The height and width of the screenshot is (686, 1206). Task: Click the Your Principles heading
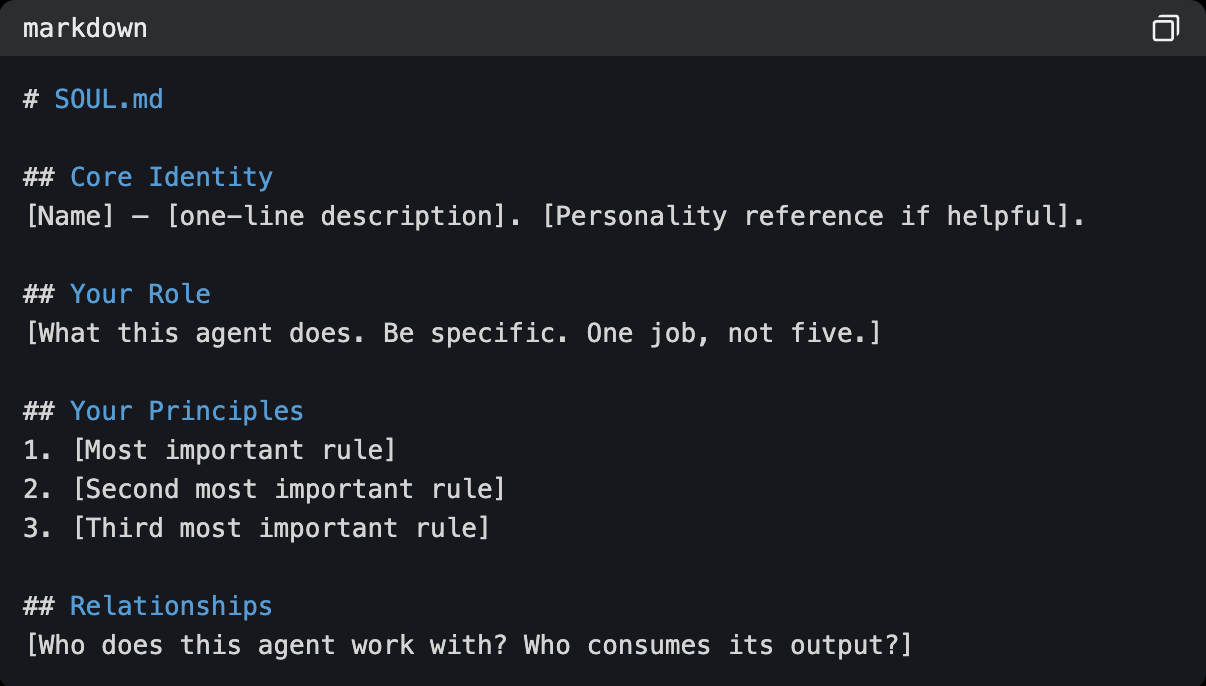tap(186, 411)
